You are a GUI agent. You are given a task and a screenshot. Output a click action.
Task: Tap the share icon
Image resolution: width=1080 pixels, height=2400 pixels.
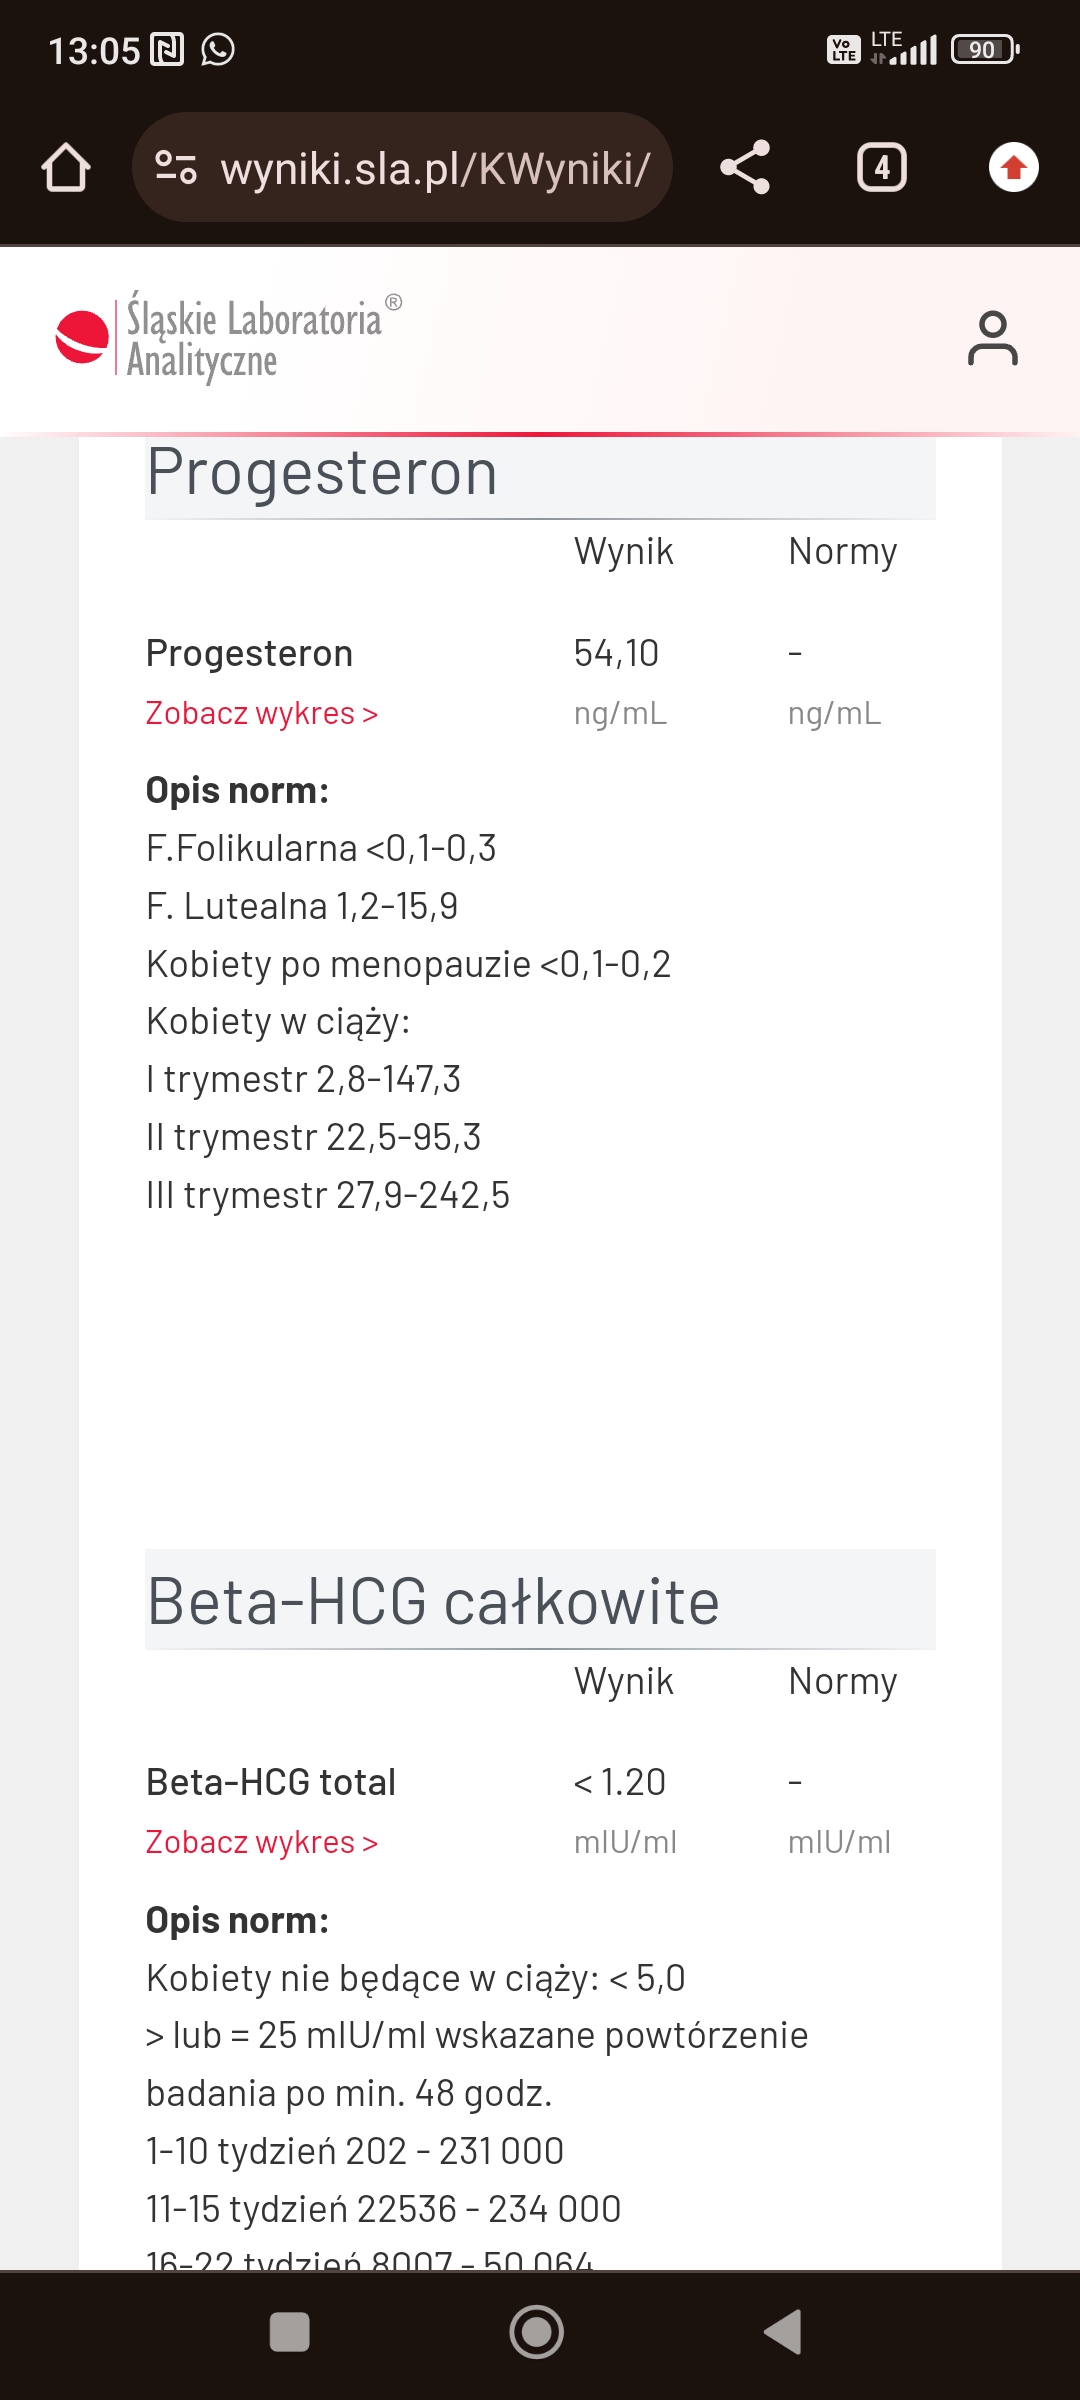coord(745,167)
